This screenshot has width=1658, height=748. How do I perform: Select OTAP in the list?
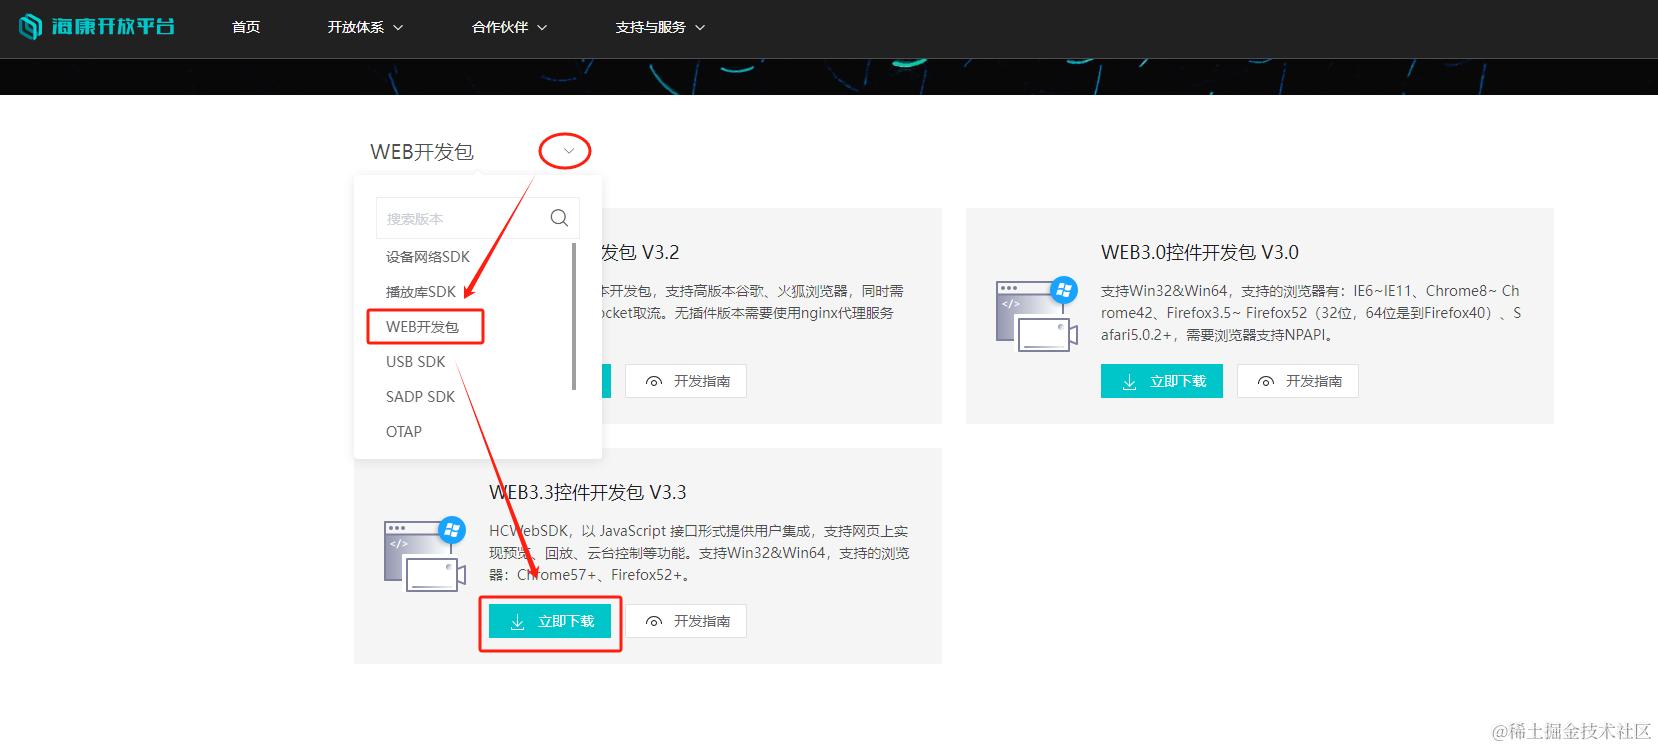[404, 431]
